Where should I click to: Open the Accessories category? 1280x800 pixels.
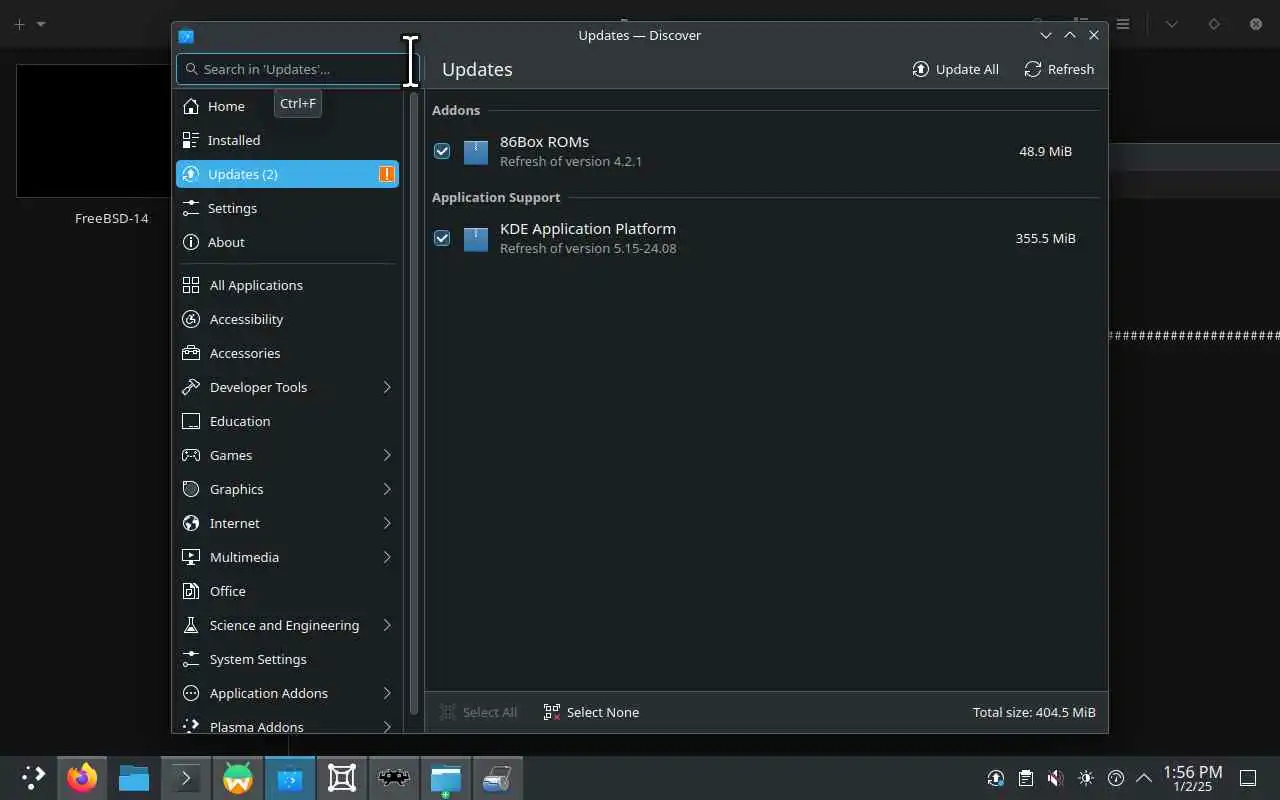[287, 353]
